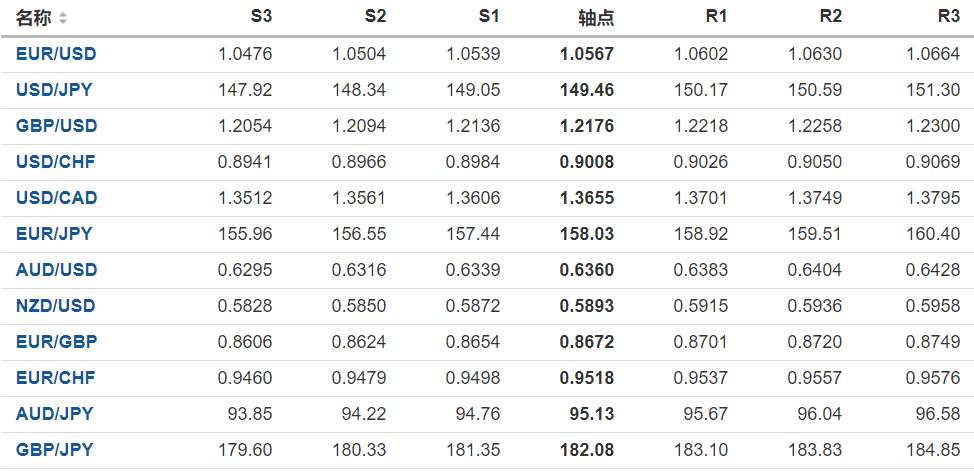This screenshot has height=471, width=974.
Task: Click the sort arrows beside 名称 header
Action: click(64, 18)
